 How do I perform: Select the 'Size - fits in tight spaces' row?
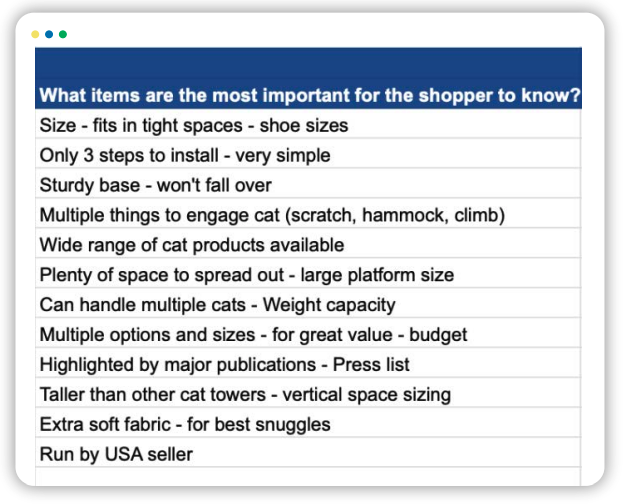click(308, 124)
